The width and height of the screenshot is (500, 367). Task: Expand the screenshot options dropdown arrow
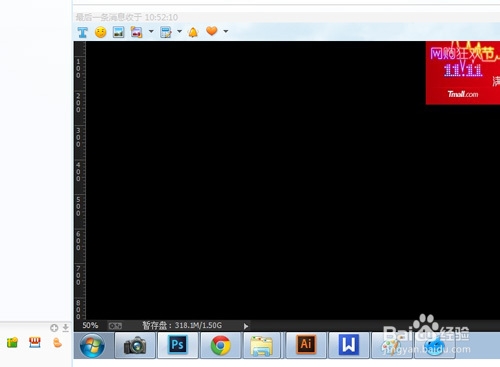(x=151, y=31)
